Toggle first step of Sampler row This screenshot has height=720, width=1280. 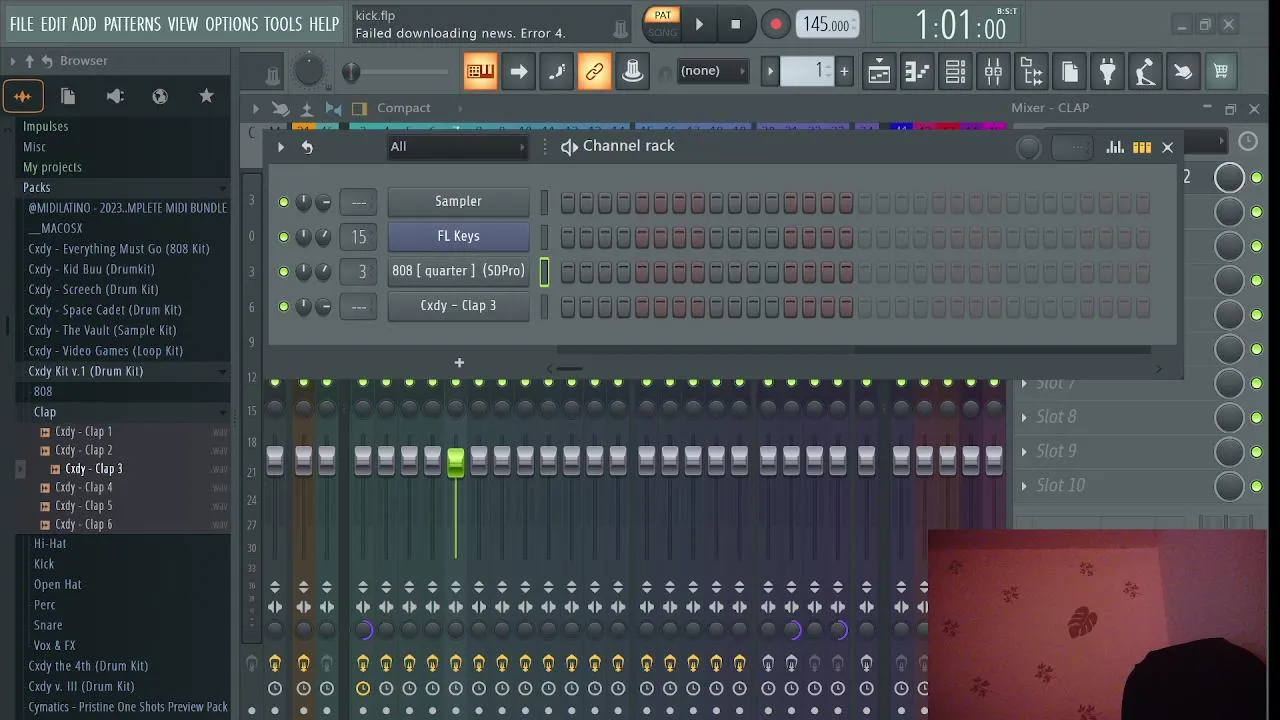[568, 203]
